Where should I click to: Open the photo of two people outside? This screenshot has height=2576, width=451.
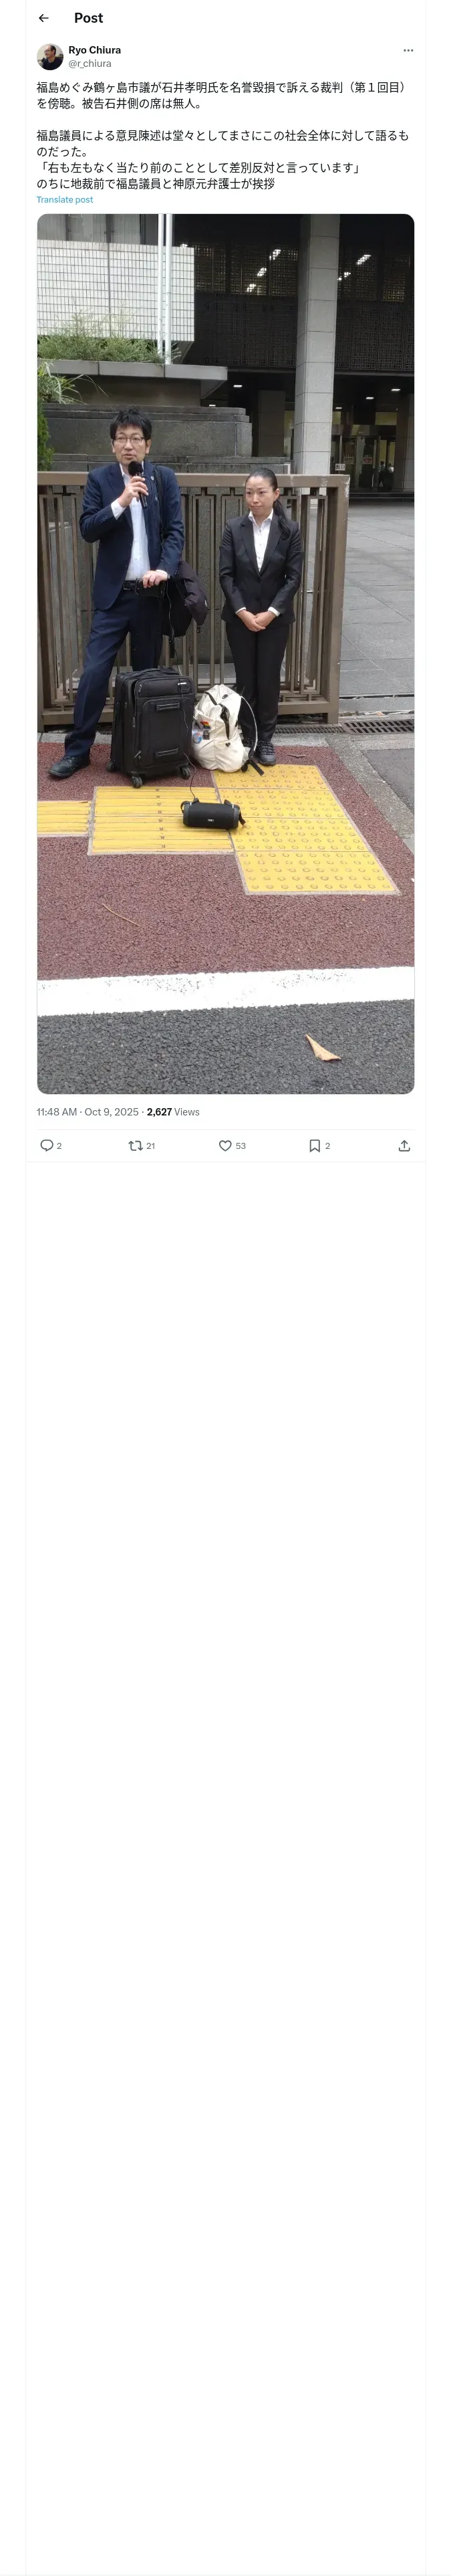click(x=226, y=654)
